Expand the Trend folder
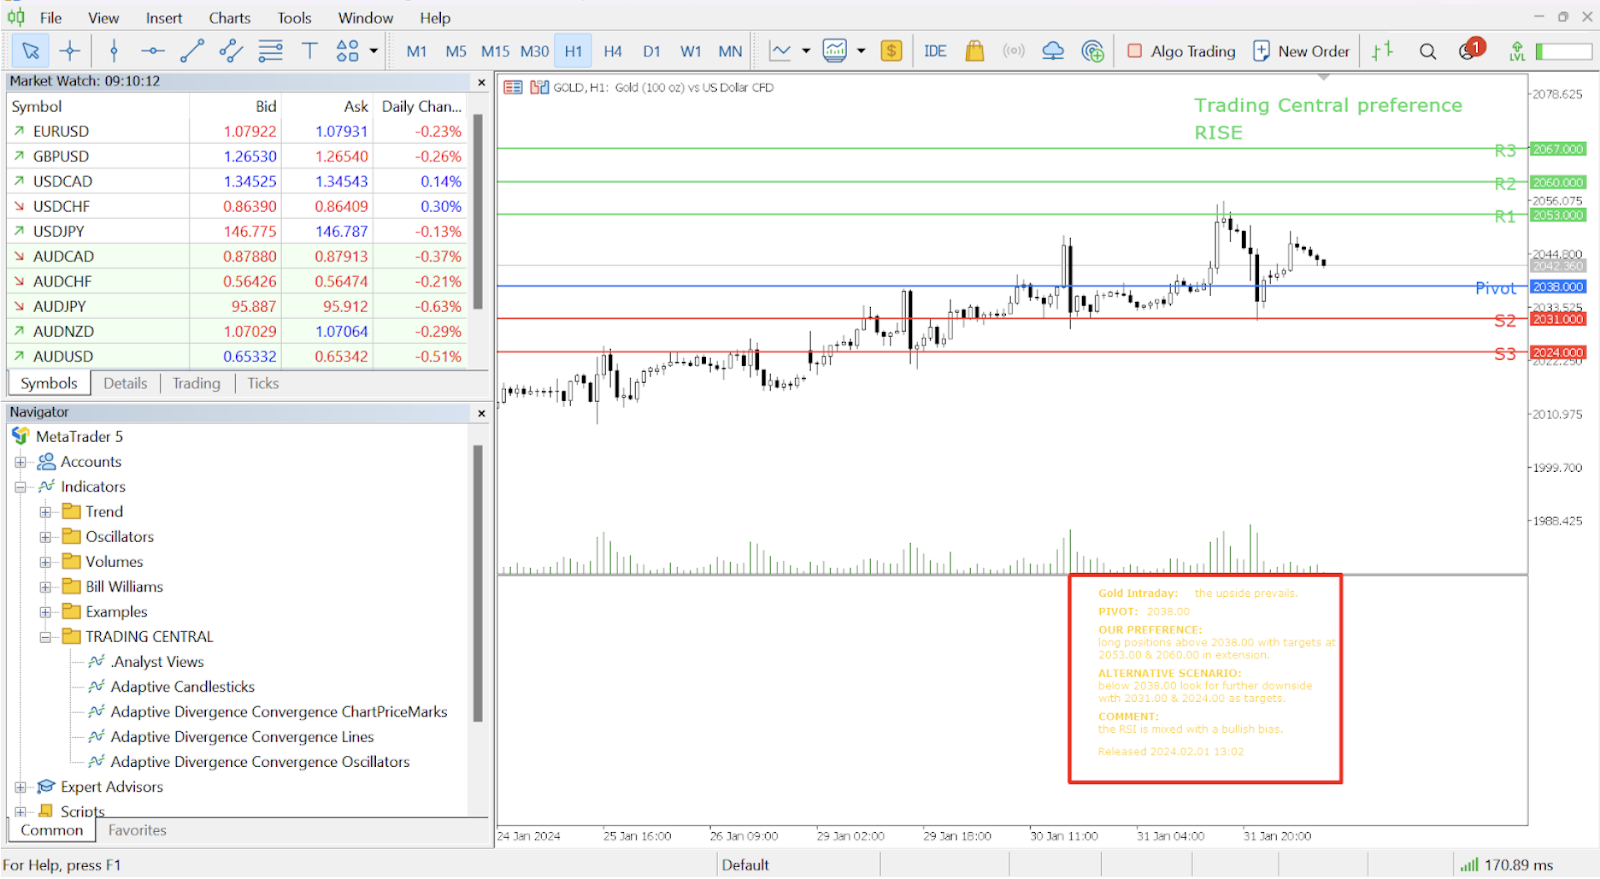 [45, 512]
